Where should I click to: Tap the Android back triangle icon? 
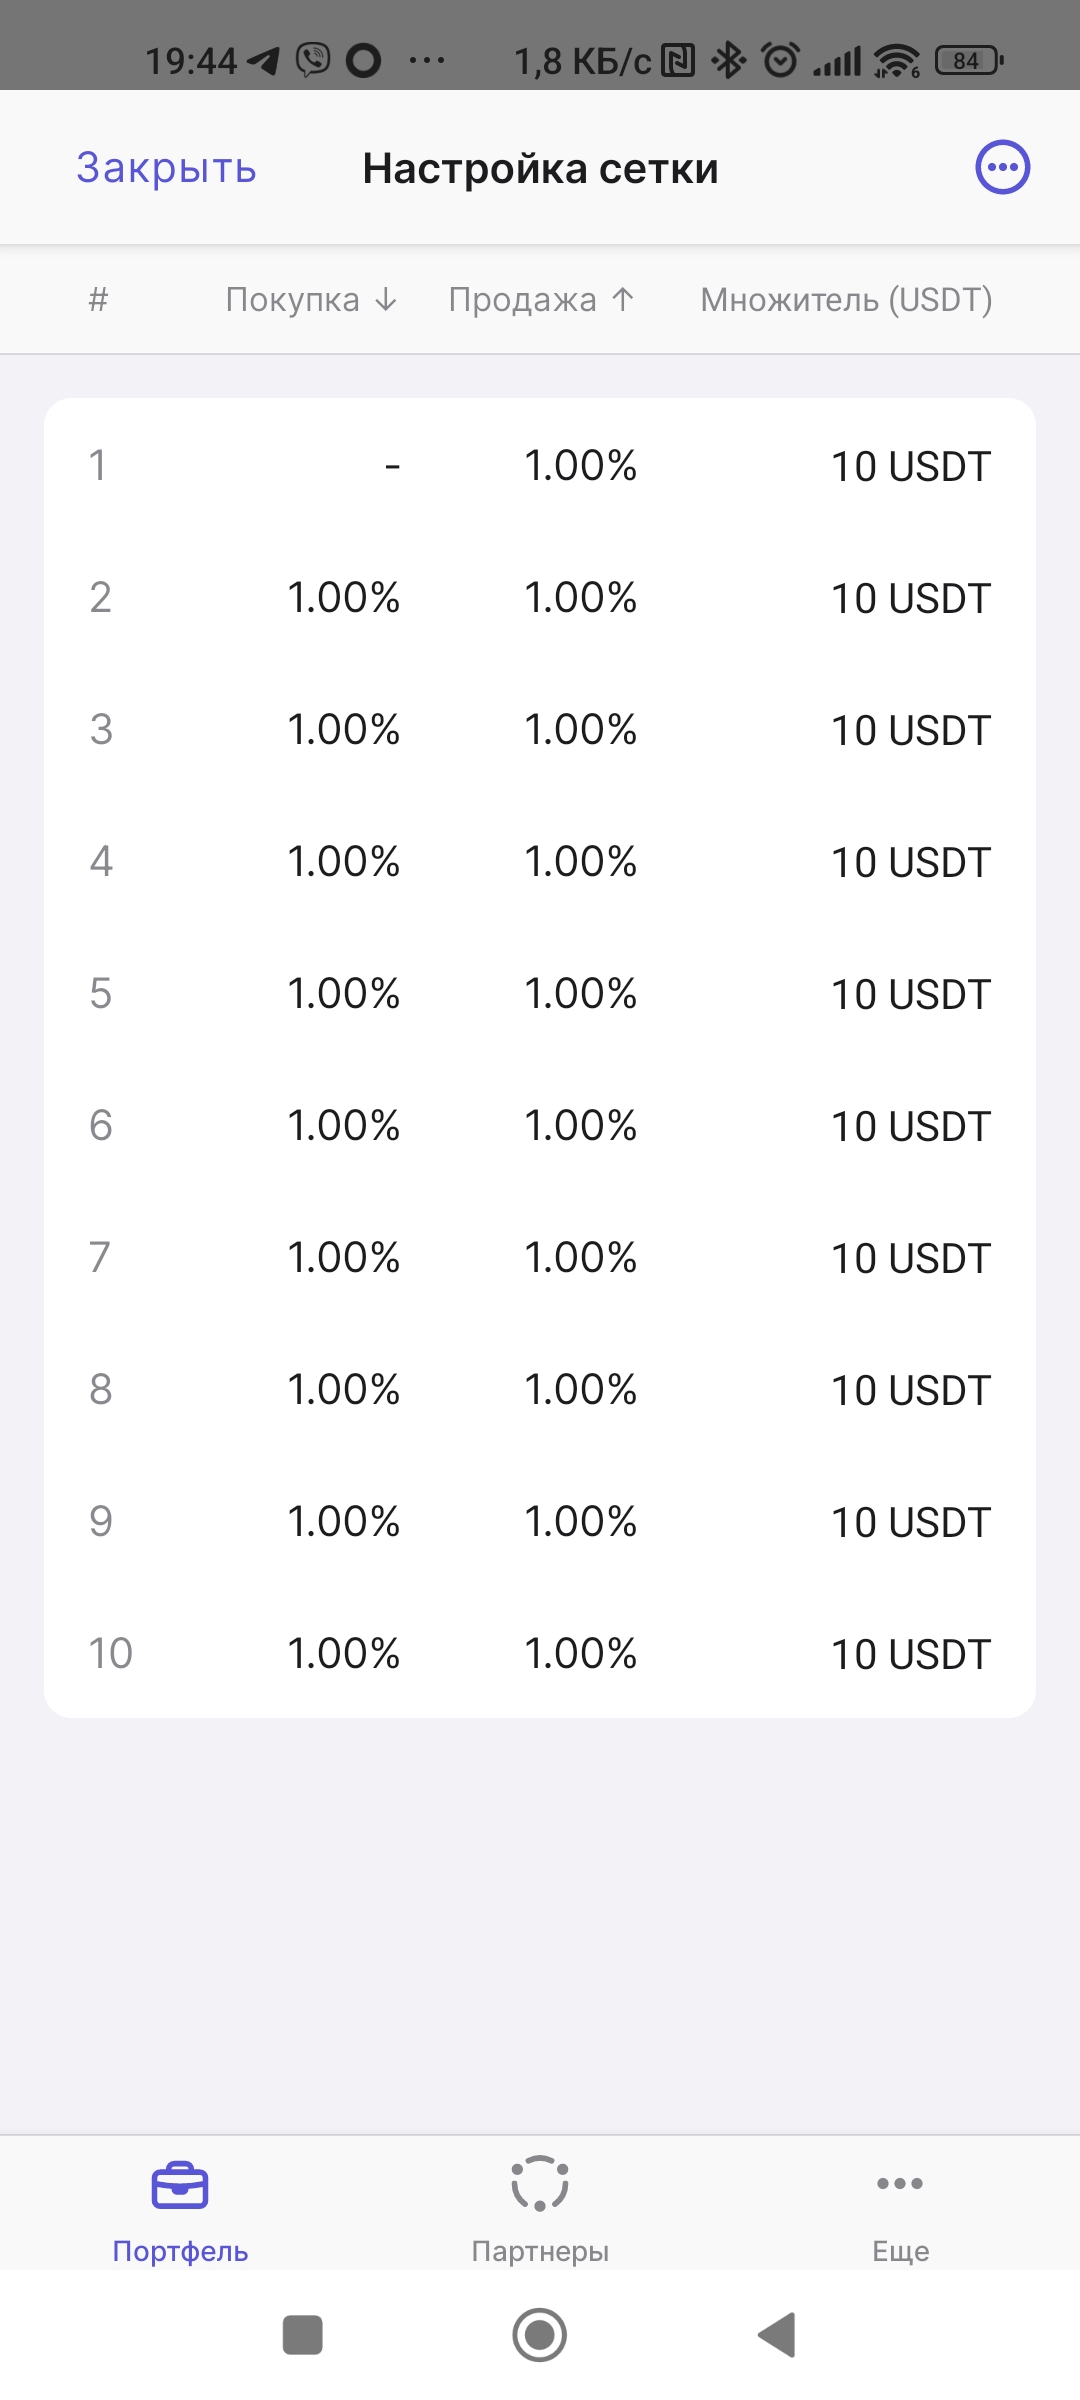[x=777, y=2335]
